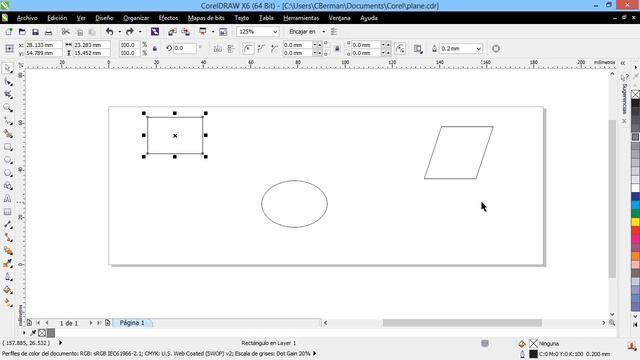Viewport: 640px width, 360px height.
Task: Open the Mapas de bits menu
Action: pos(206,18)
